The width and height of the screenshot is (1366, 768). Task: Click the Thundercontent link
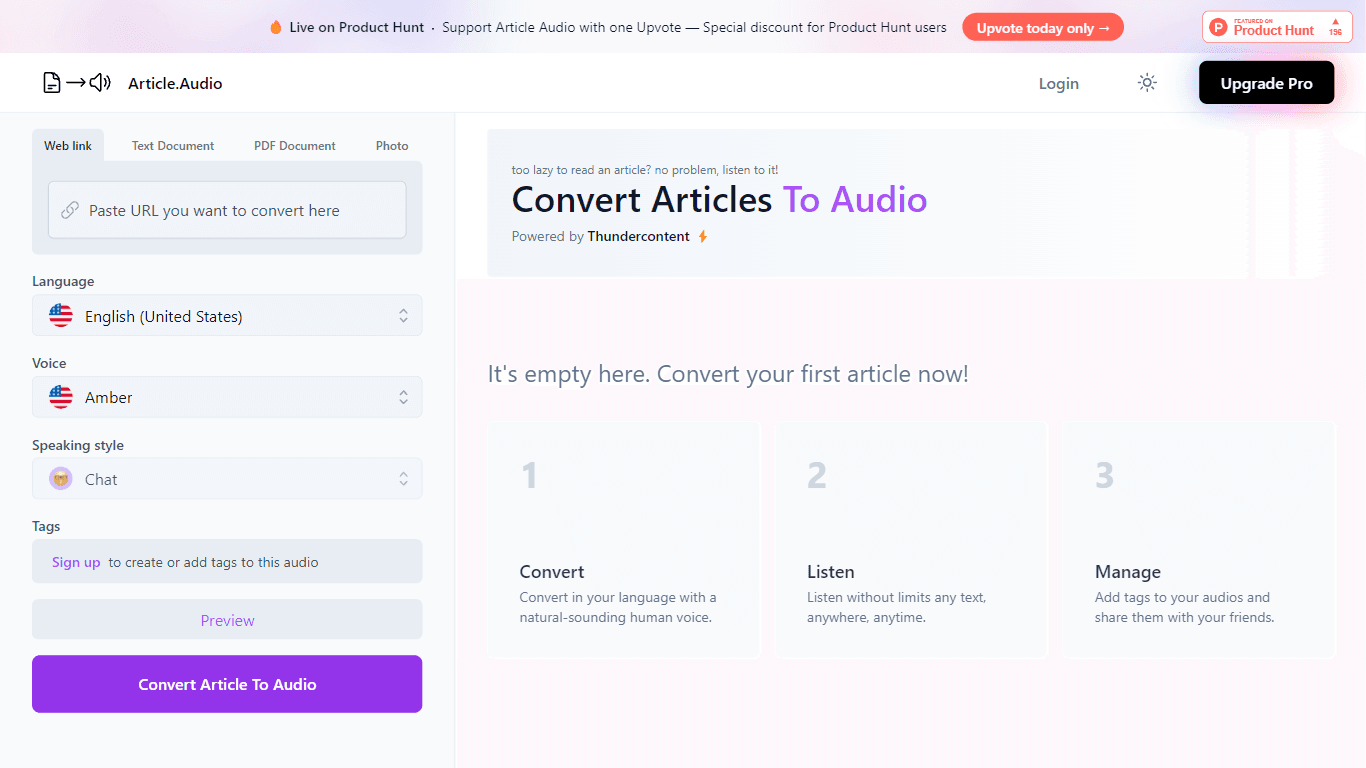638,237
